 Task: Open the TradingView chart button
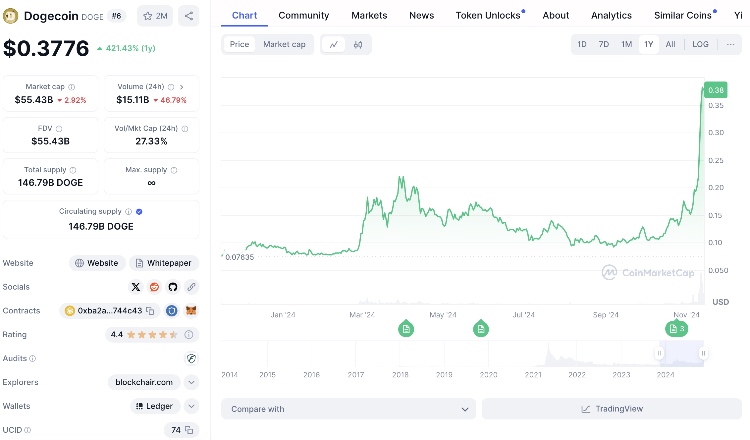(x=612, y=409)
